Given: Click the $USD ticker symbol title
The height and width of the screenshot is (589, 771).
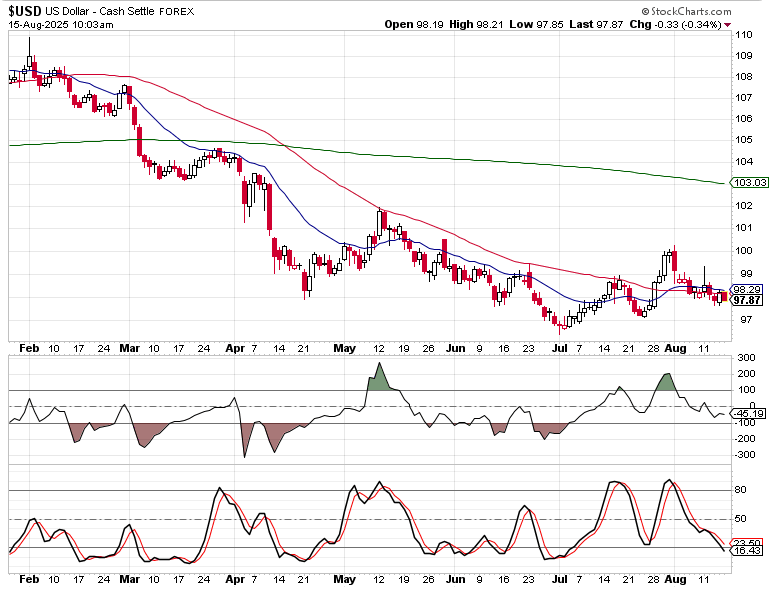Looking at the screenshot, I should (x=25, y=11).
